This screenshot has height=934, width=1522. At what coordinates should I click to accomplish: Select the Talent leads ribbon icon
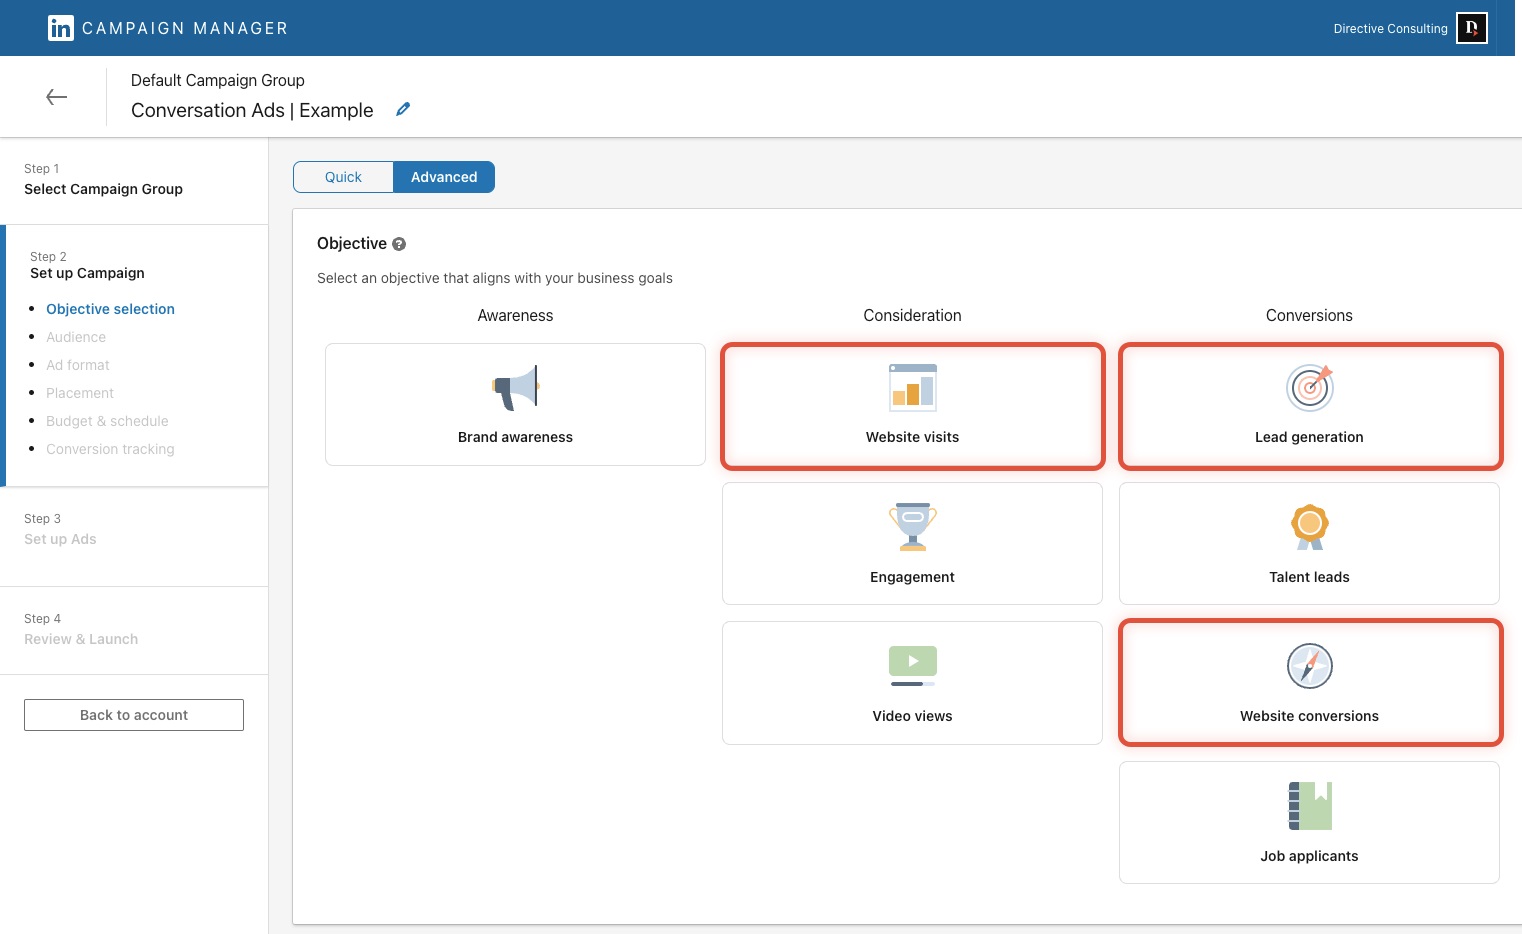pyautogui.click(x=1309, y=527)
